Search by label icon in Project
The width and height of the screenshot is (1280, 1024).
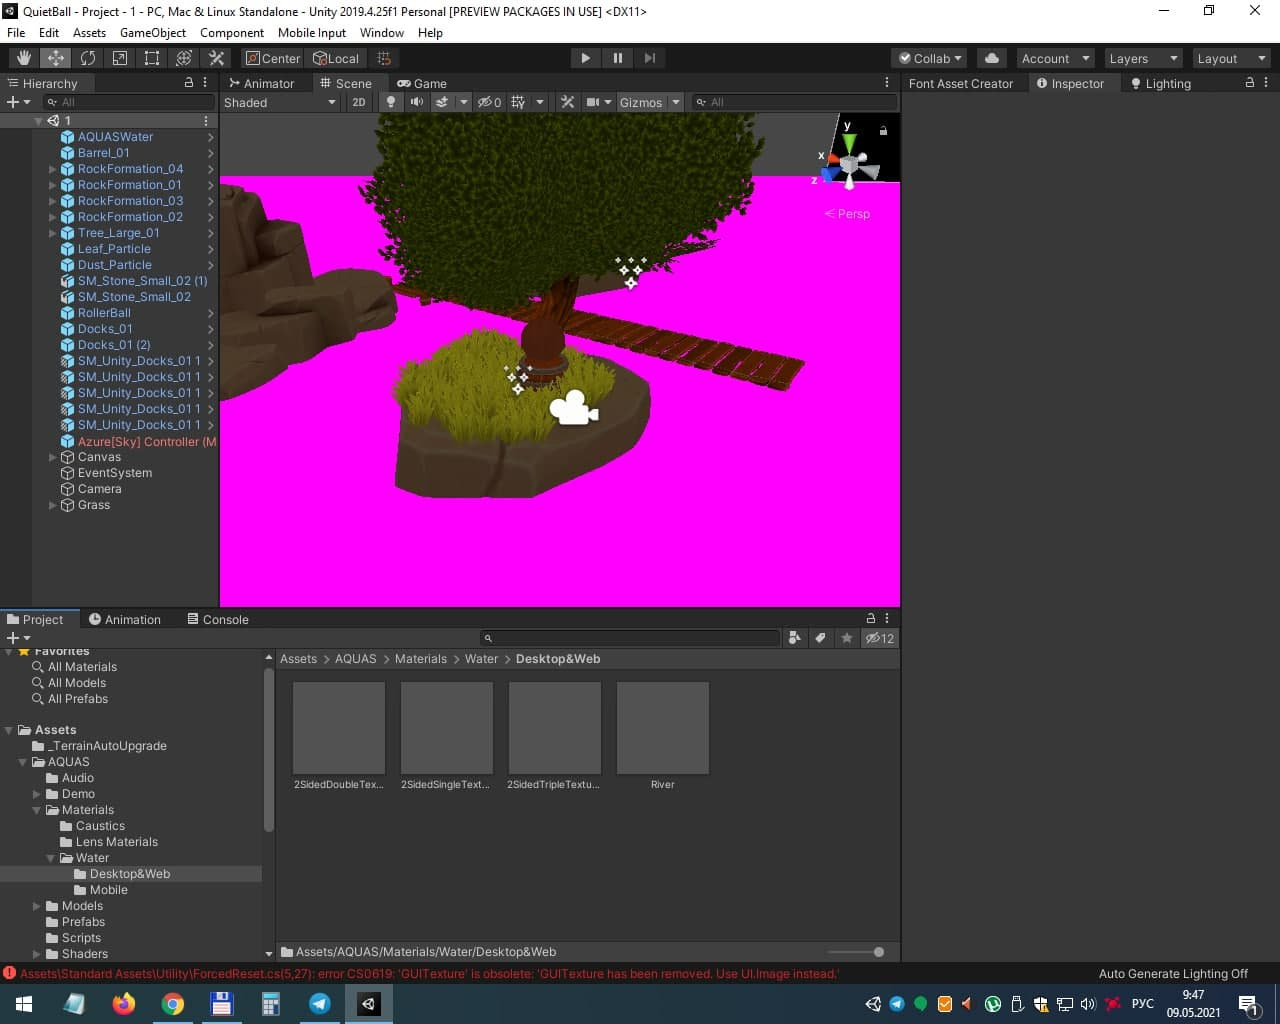pos(820,638)
